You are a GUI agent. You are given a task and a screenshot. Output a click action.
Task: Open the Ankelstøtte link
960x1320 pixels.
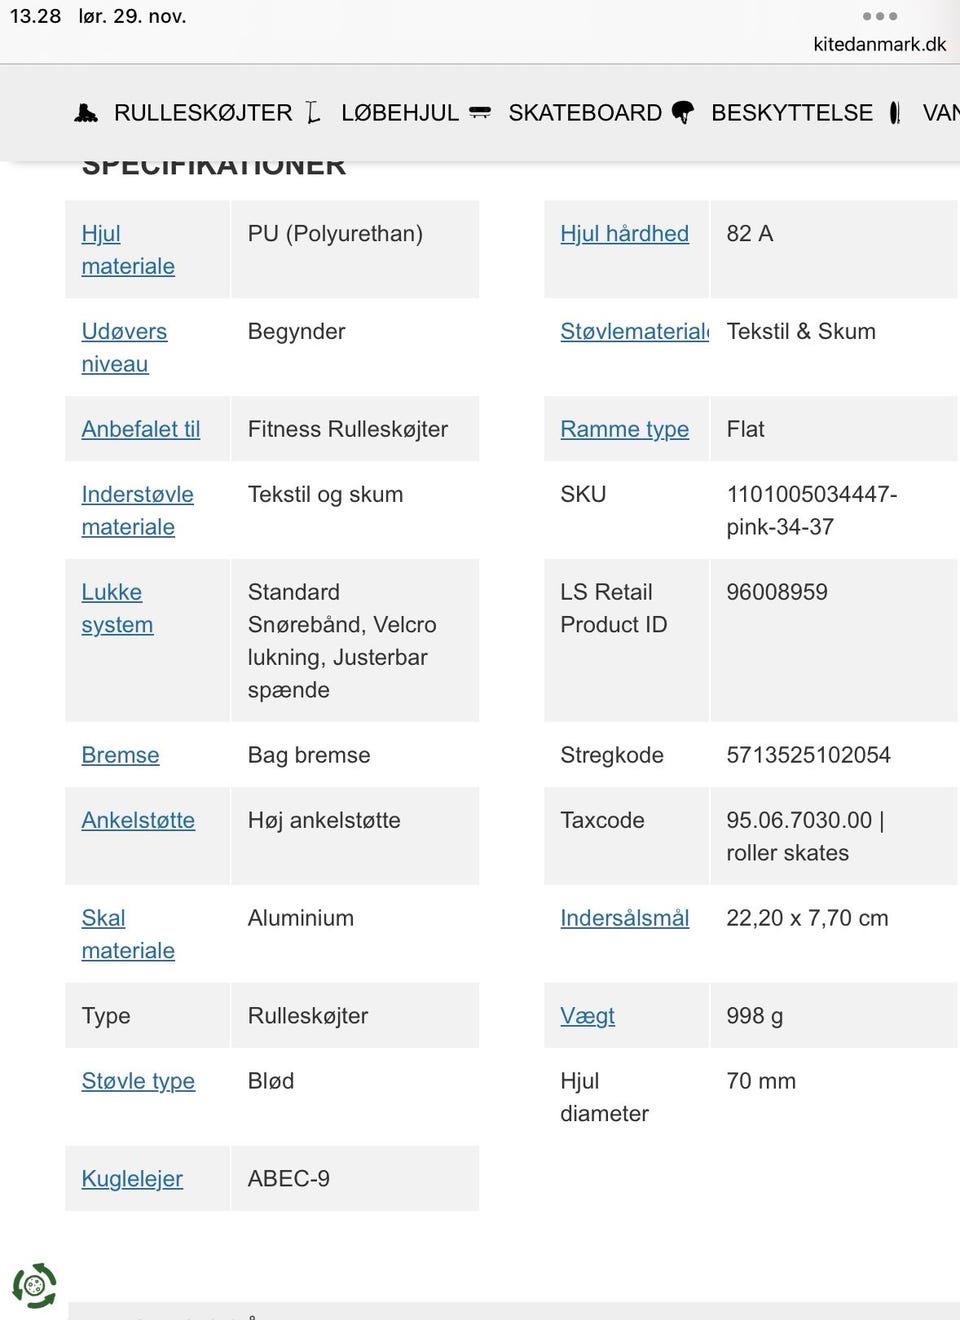tap(138, 820)
